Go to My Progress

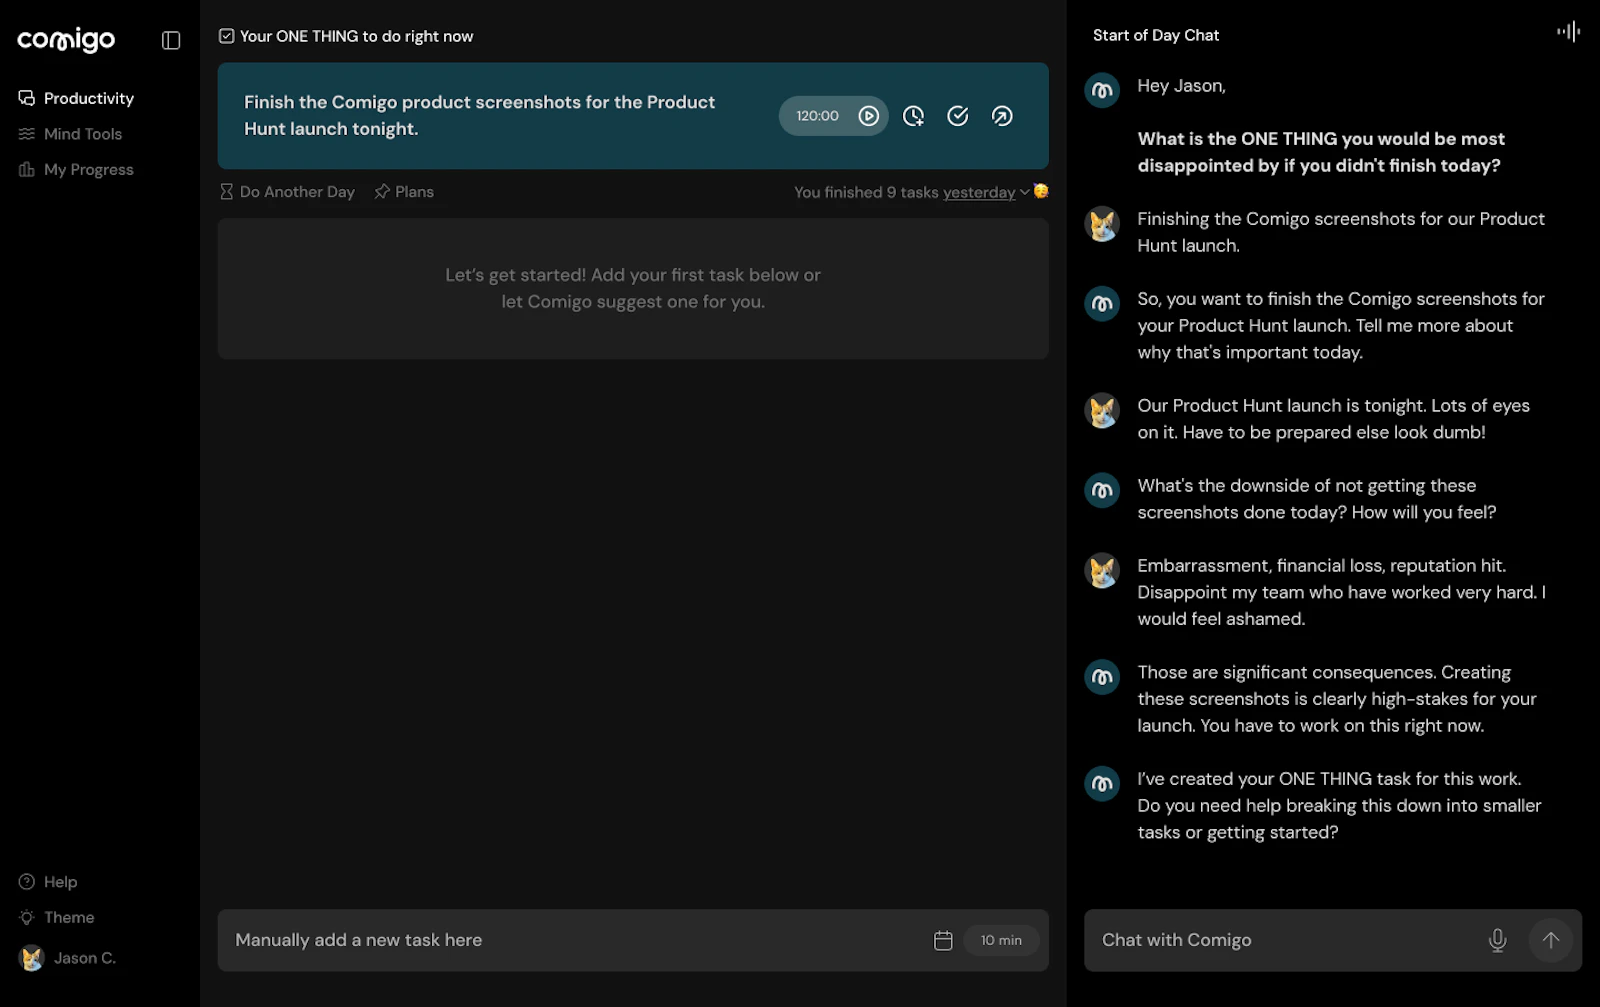[x=76, y=170]
